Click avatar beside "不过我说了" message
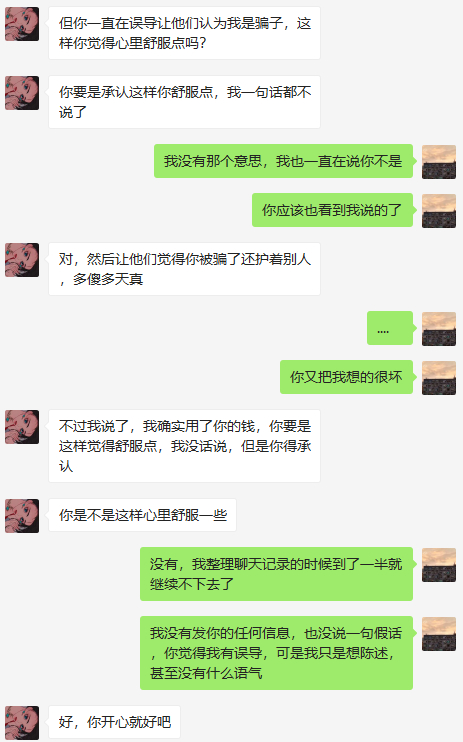This screenshot has width=463, height=742. 22,427
